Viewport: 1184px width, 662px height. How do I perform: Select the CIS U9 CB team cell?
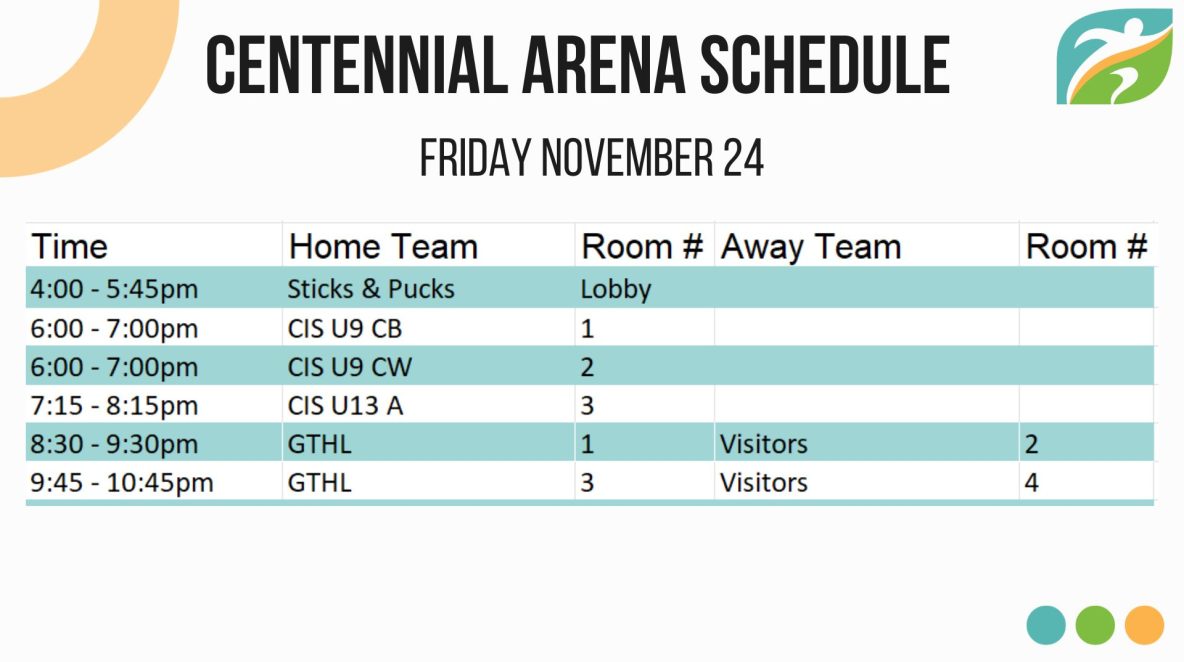(428, 328)
